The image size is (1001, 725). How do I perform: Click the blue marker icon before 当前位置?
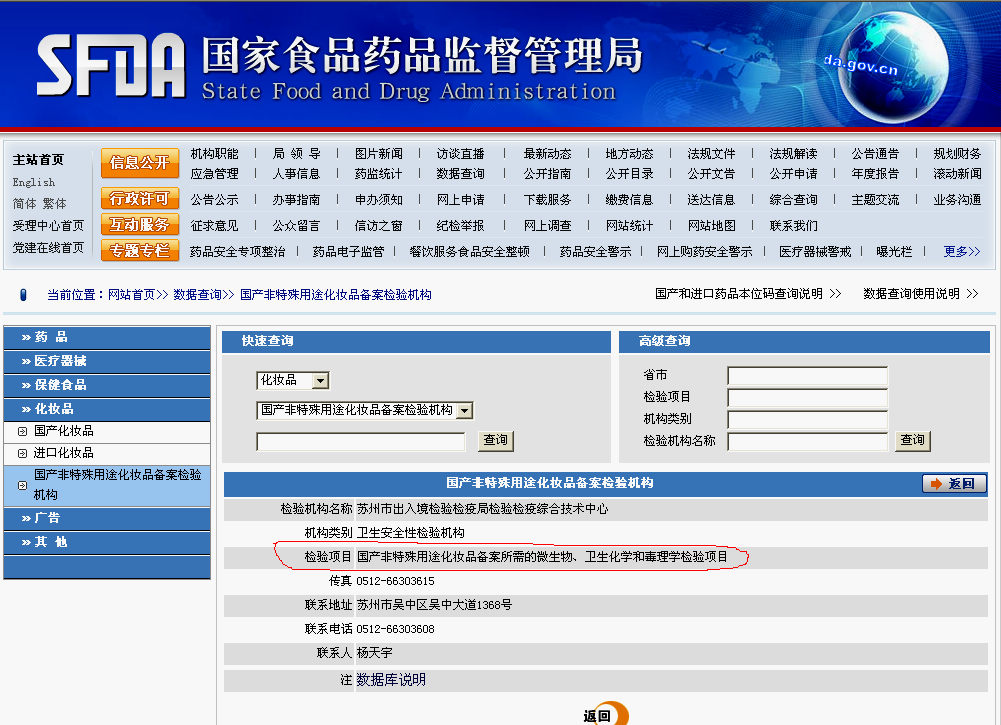tap(24, 295)
